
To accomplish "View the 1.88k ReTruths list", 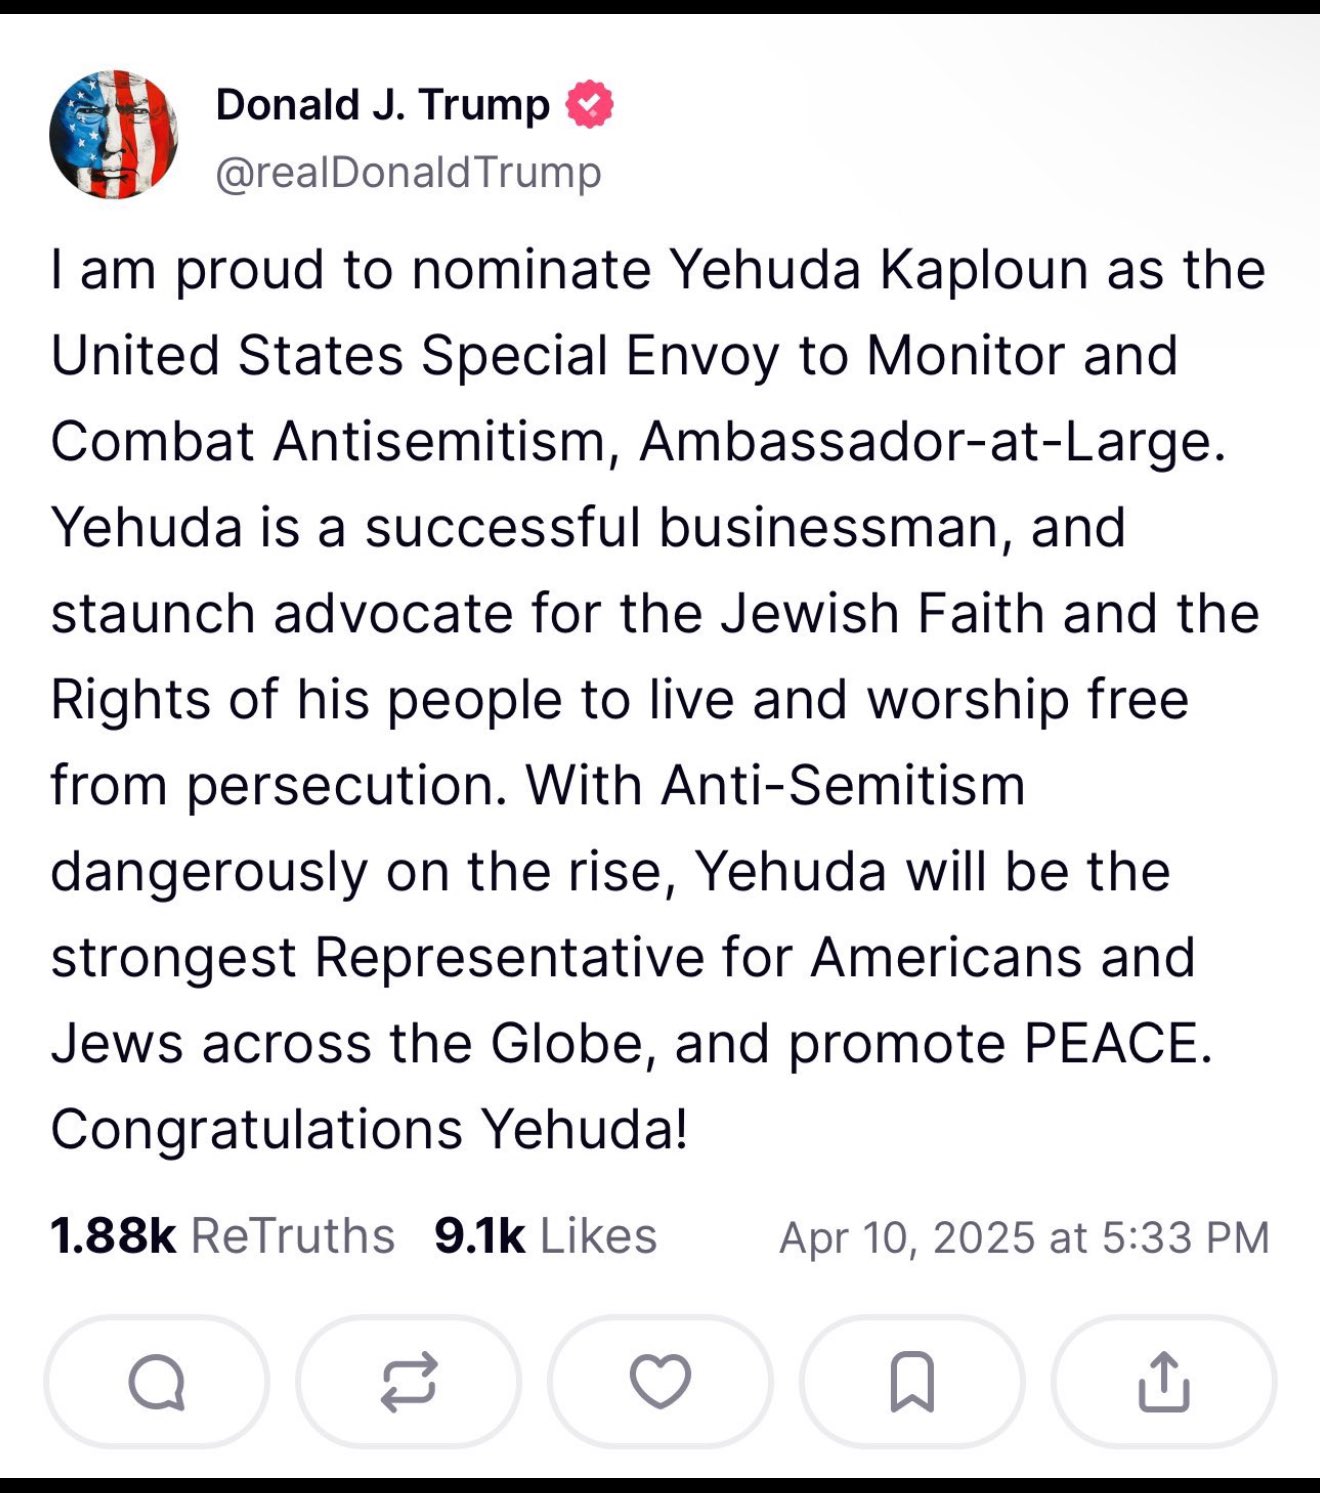I will pyautogui.click(x=223, y=1236).
